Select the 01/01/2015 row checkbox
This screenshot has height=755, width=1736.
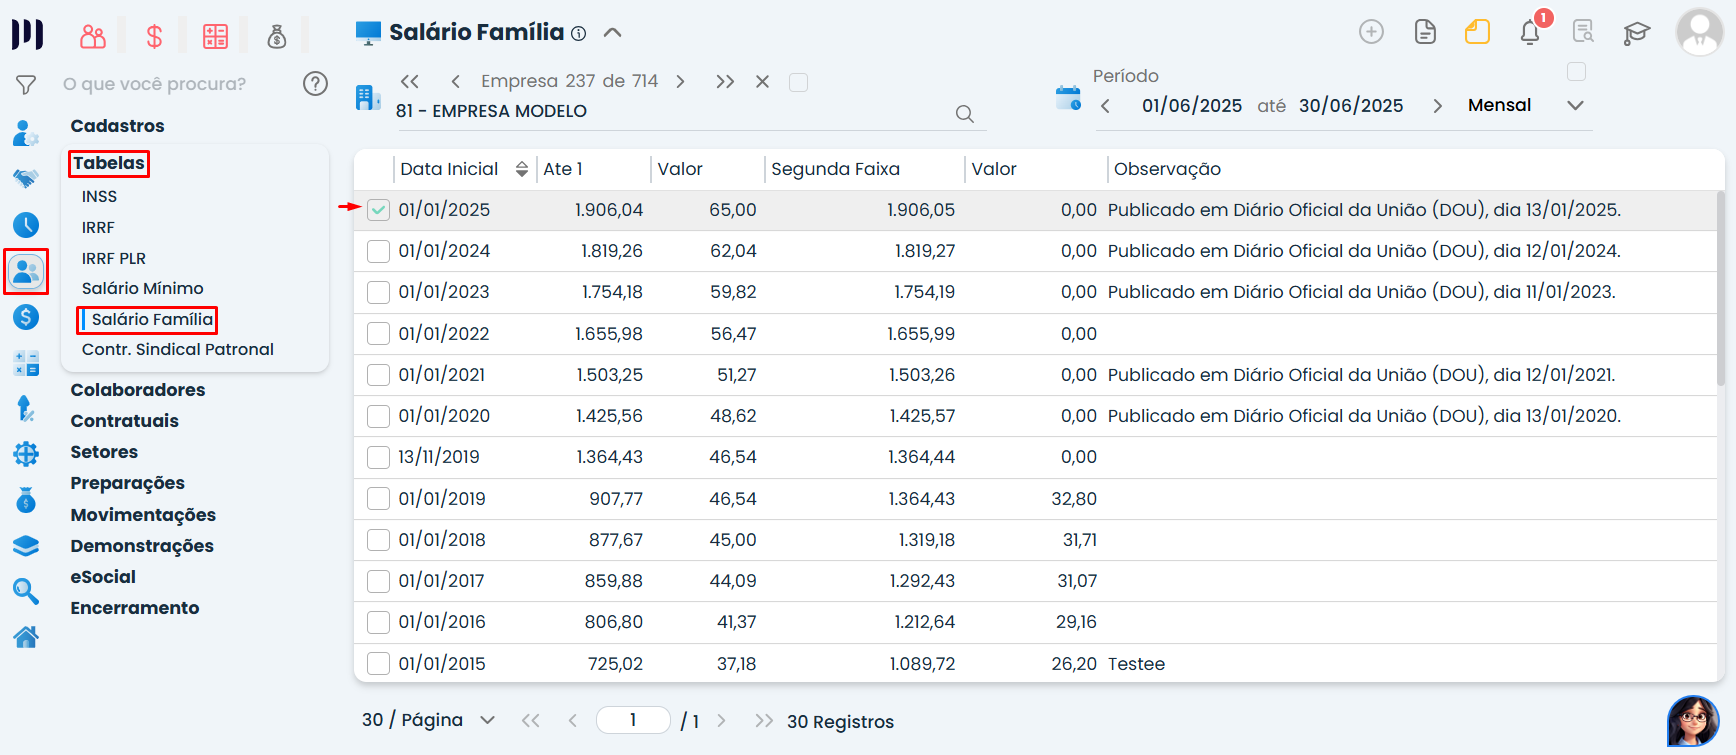pyautogui.click(x=378, y=663)
